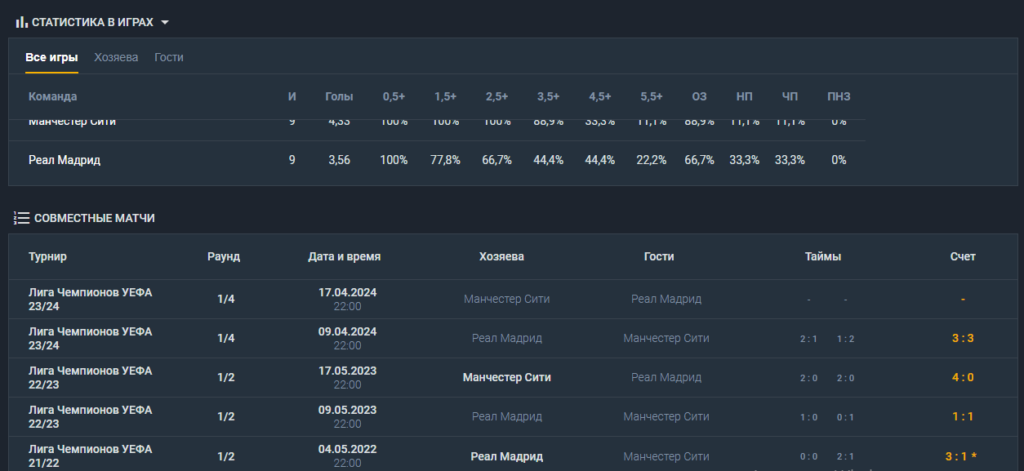Click the Статистика в играх heading
This screenshot has width=1024, height=471.
pyautogui.click(x=92, y=22)
